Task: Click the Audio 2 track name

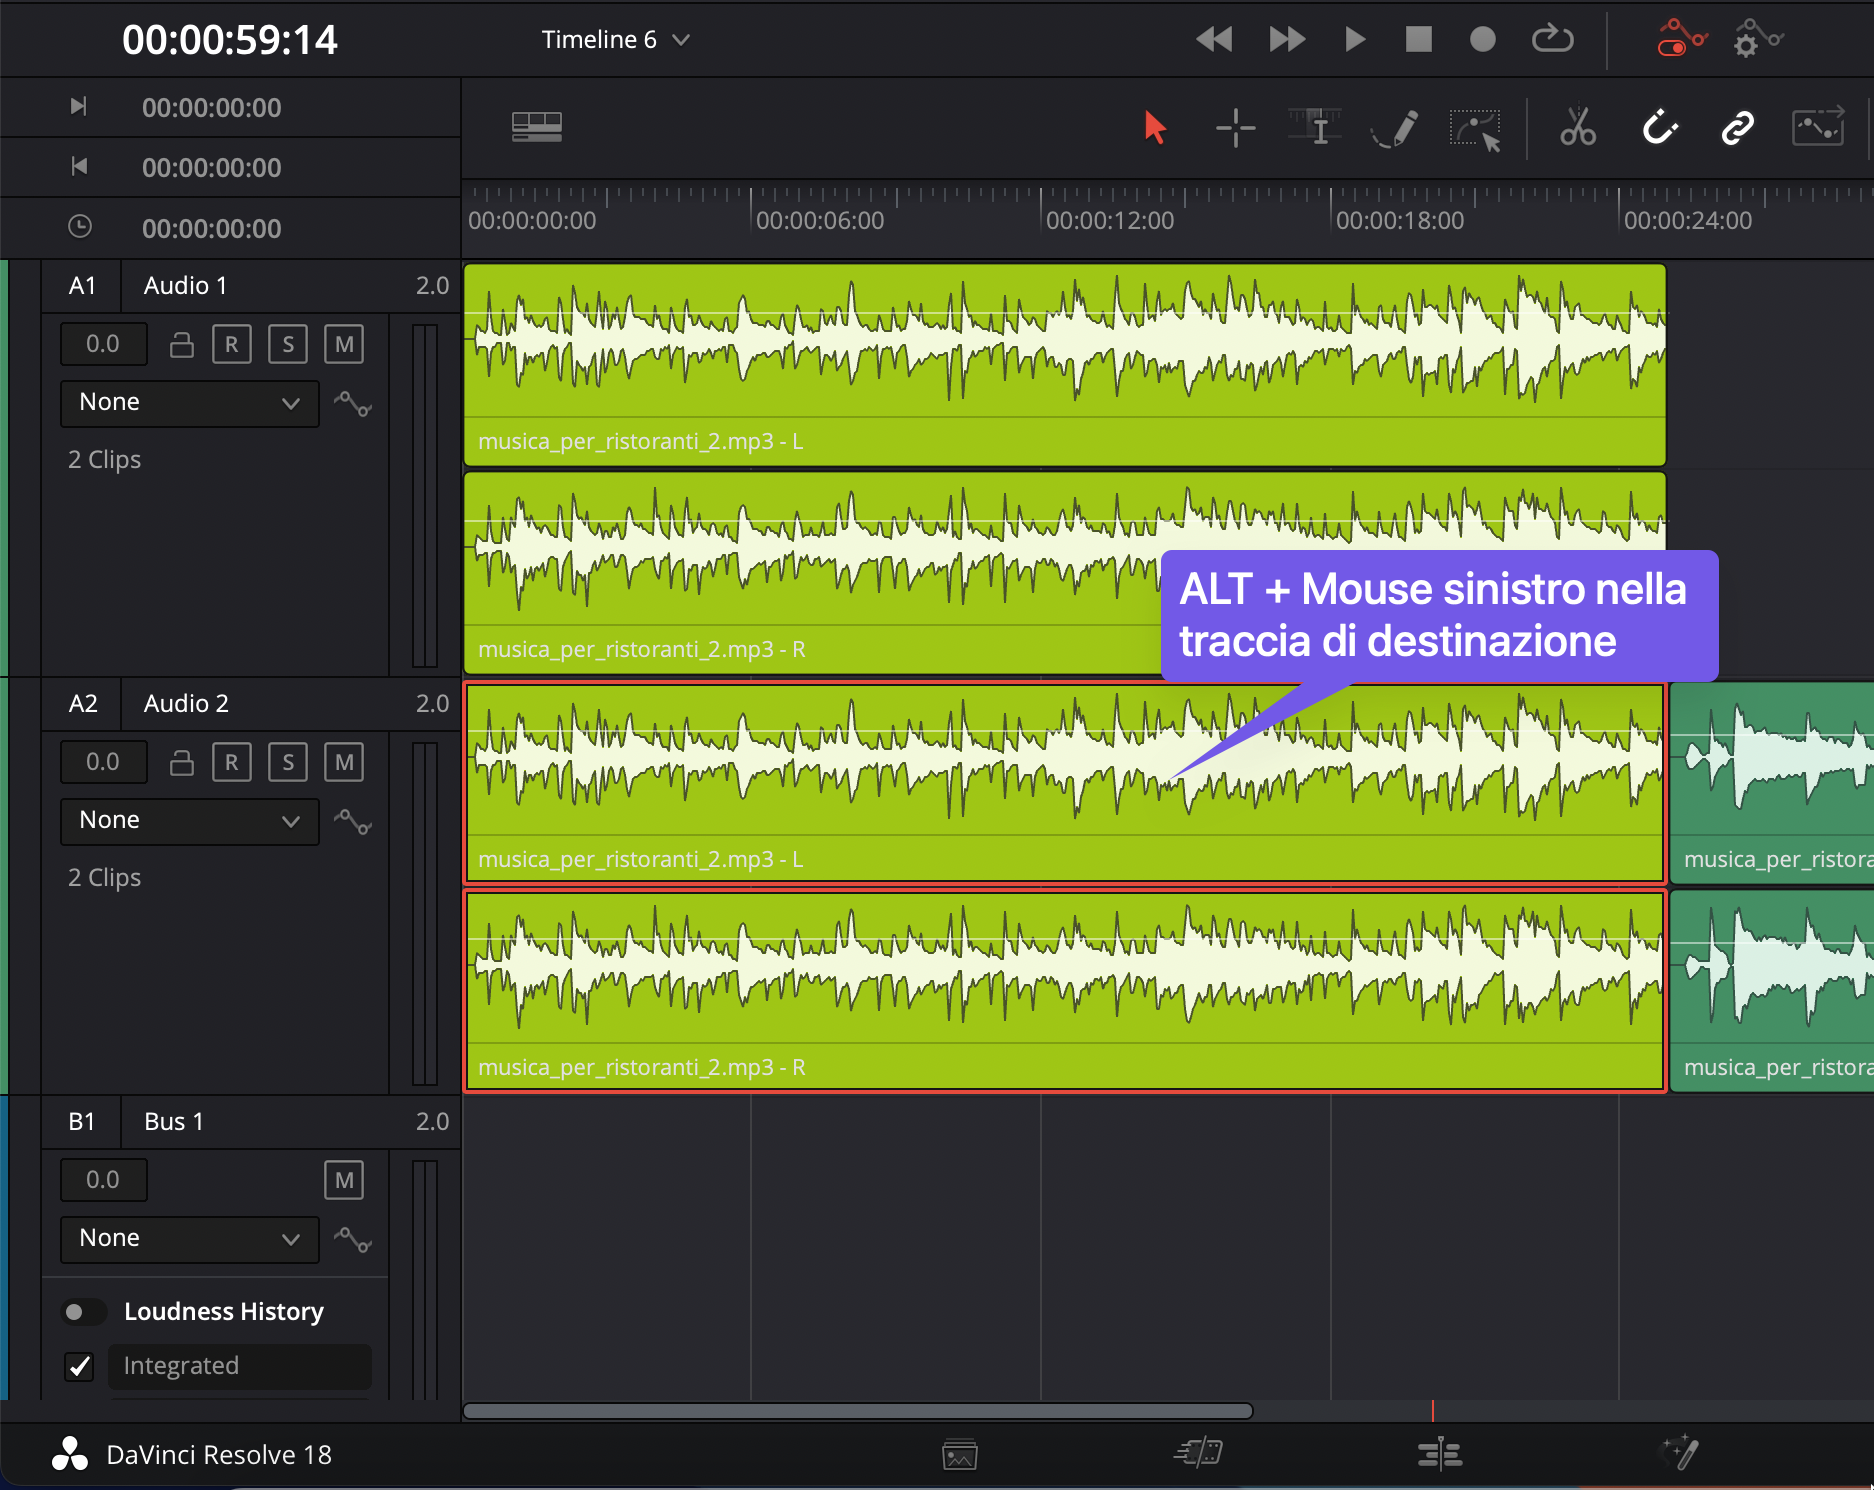Action: click(x=187, y=704)
